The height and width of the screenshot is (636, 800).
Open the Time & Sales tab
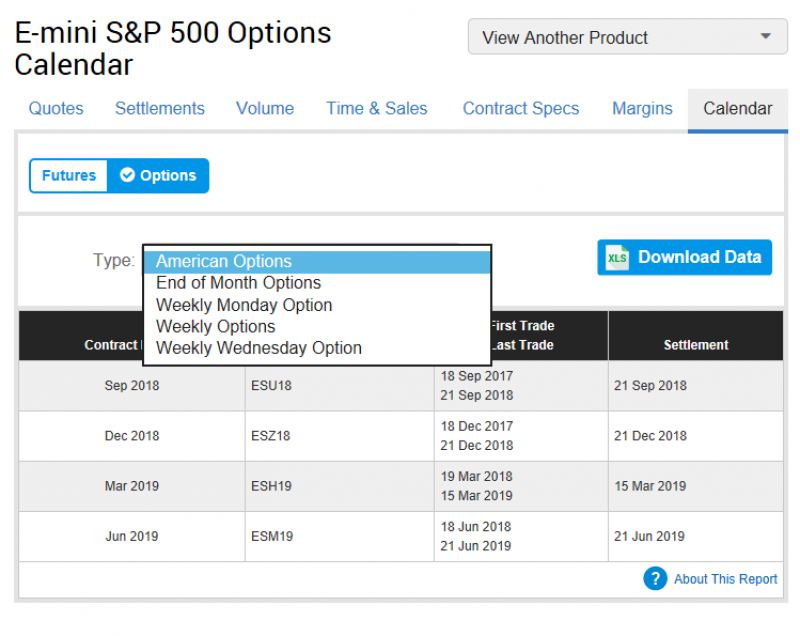point(377,109)
